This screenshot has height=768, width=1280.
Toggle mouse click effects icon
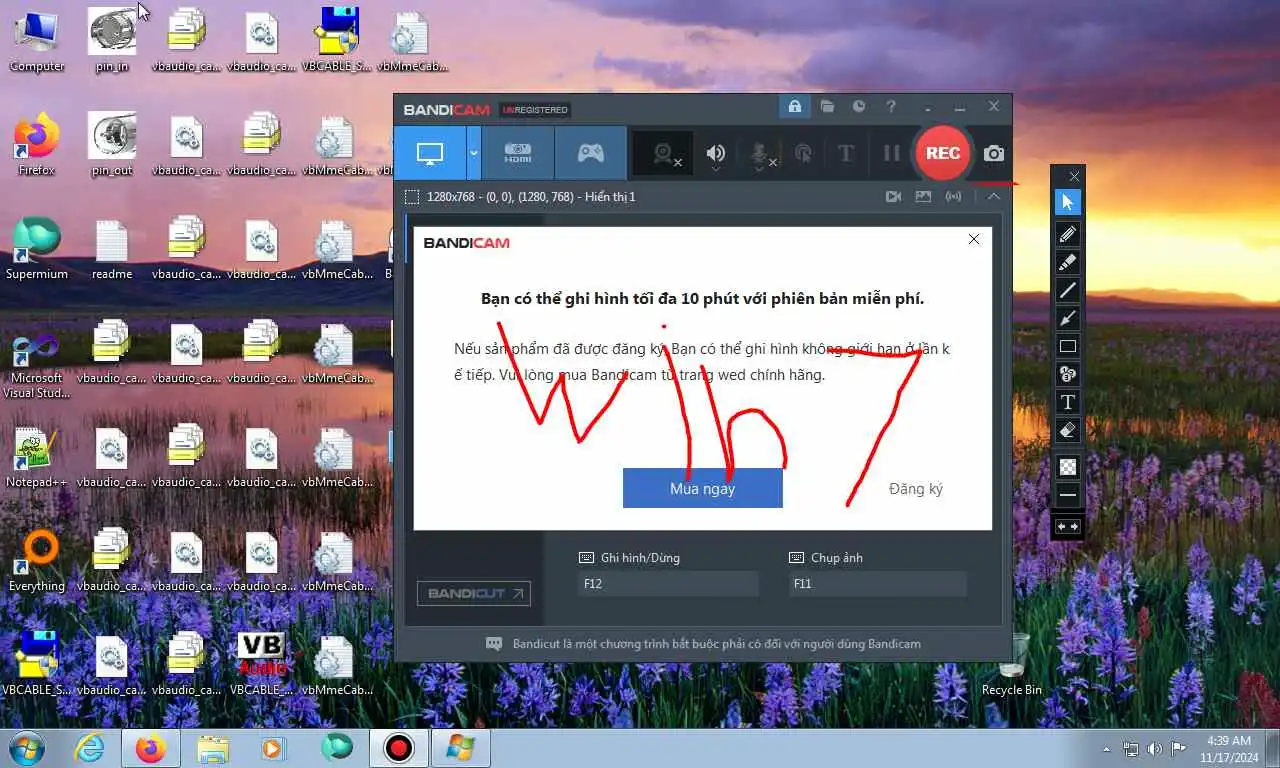pyautogui.click(x=803, y=154)
